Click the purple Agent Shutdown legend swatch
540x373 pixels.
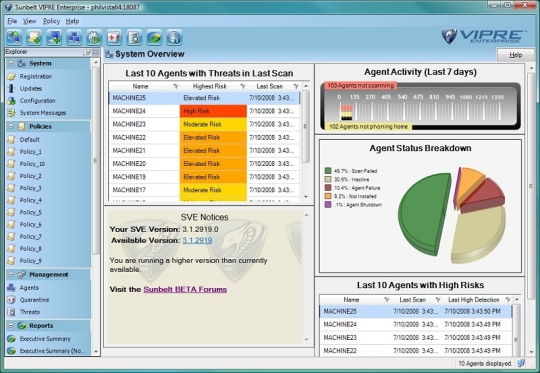point(328,205)
